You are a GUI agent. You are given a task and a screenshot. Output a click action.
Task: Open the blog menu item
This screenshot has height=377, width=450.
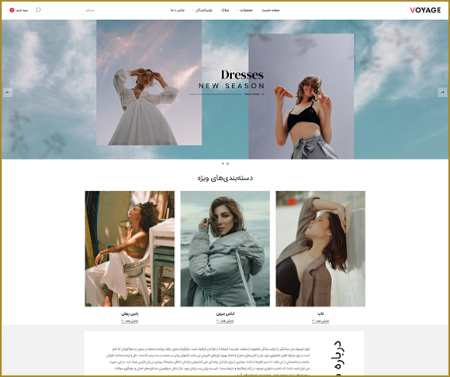coord(225,10)
